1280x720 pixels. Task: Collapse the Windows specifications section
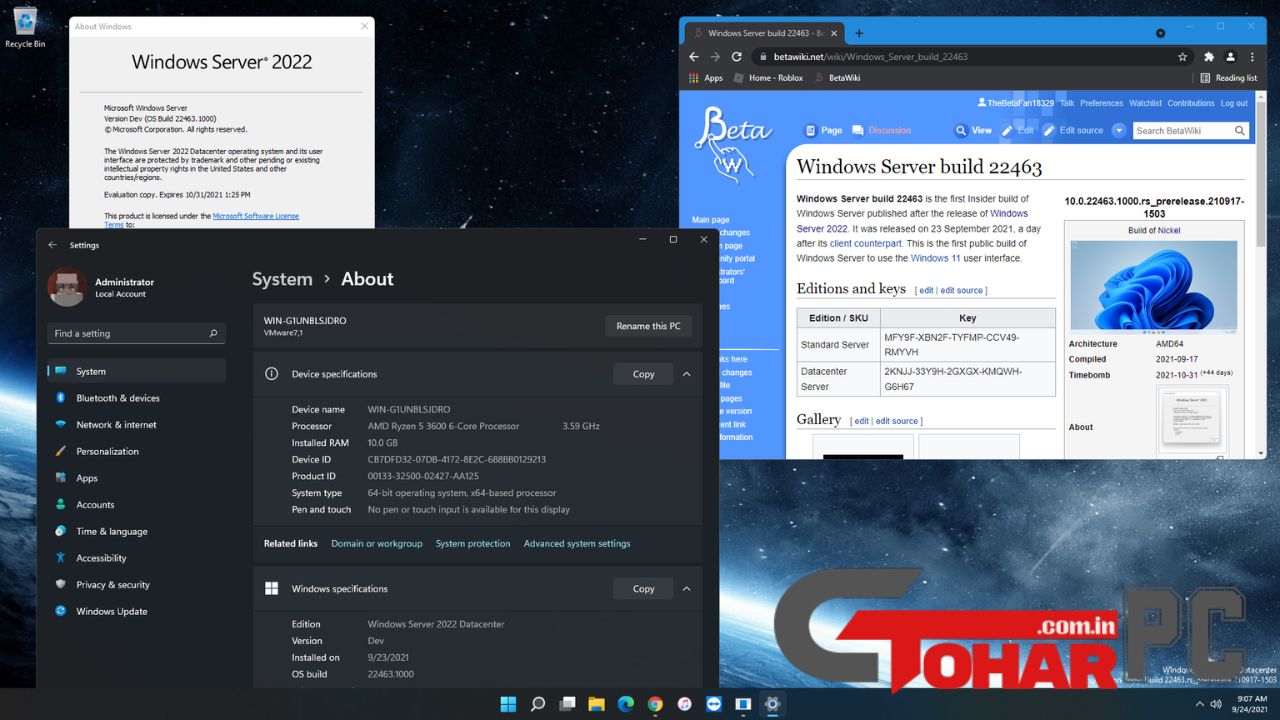[686, 589]
